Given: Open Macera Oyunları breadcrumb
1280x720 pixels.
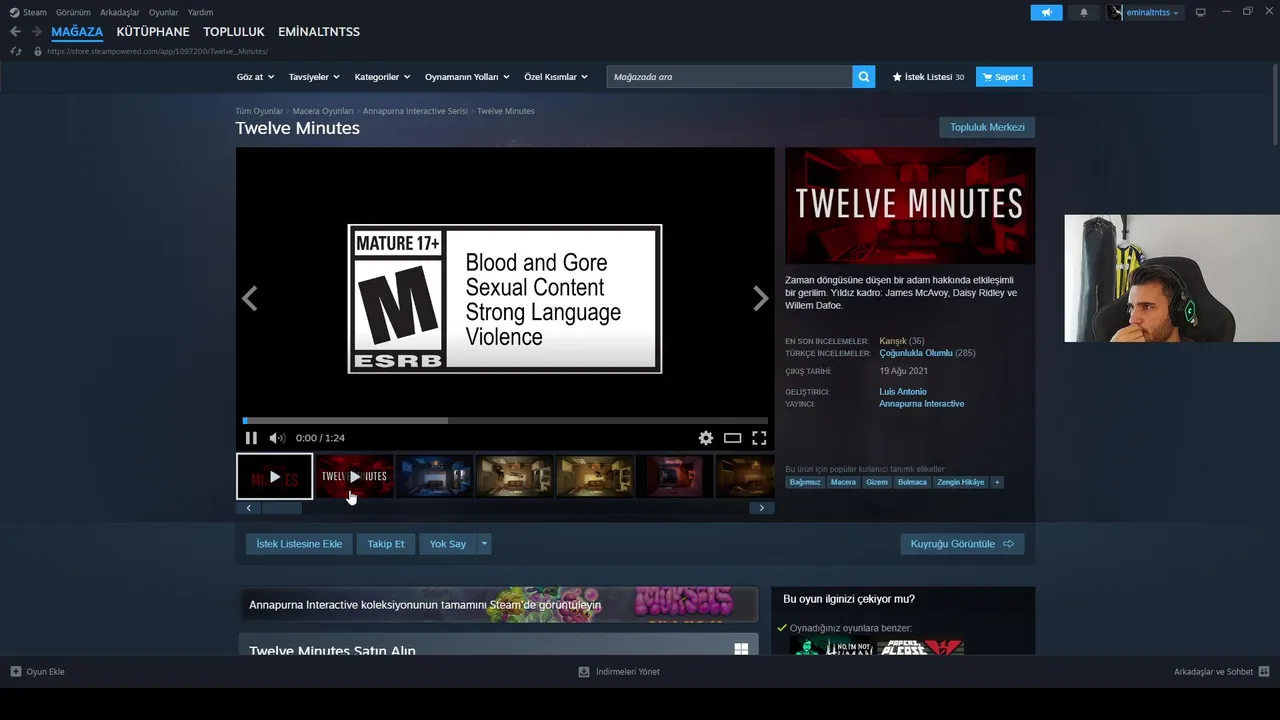Looking at the screenshot, I should (x=323, y=111).
